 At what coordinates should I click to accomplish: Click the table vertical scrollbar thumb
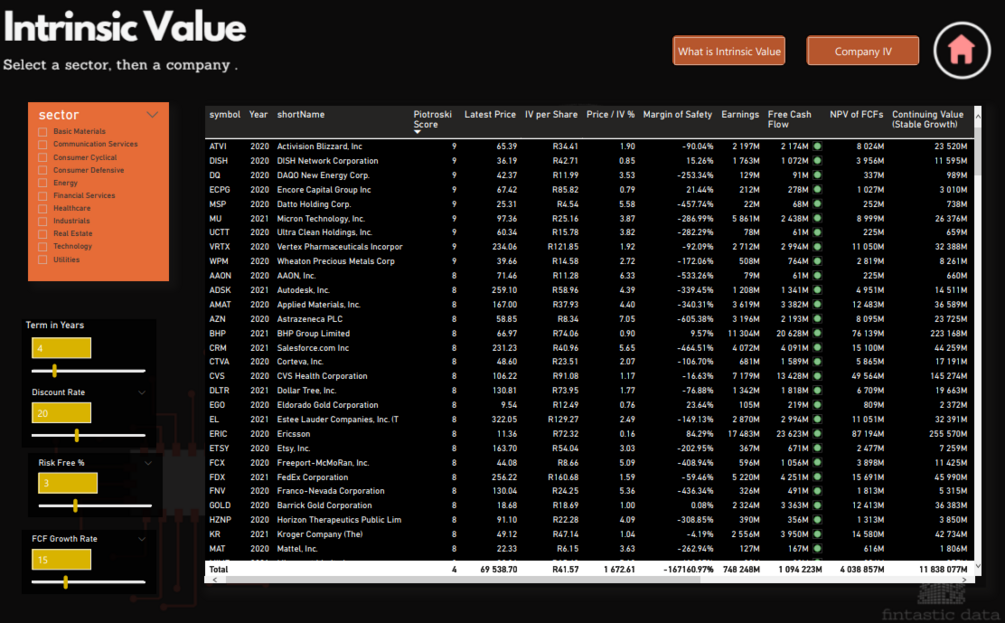point(977,149)
